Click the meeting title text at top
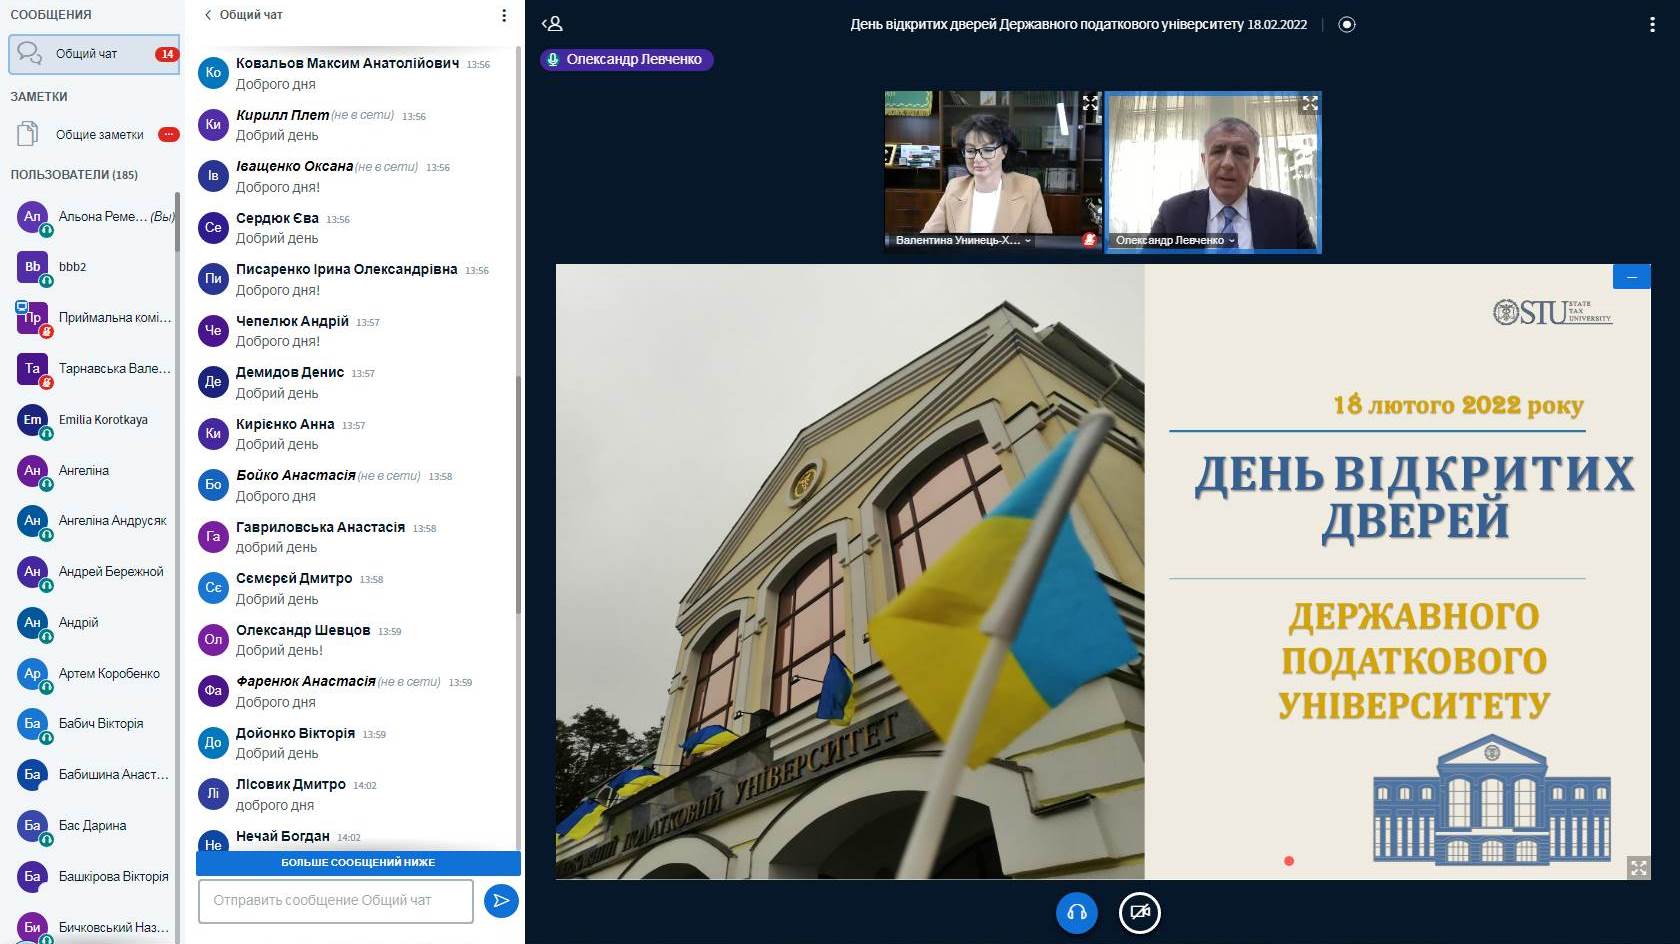This screenshot has width=1680, height=944. (1078, 24)
